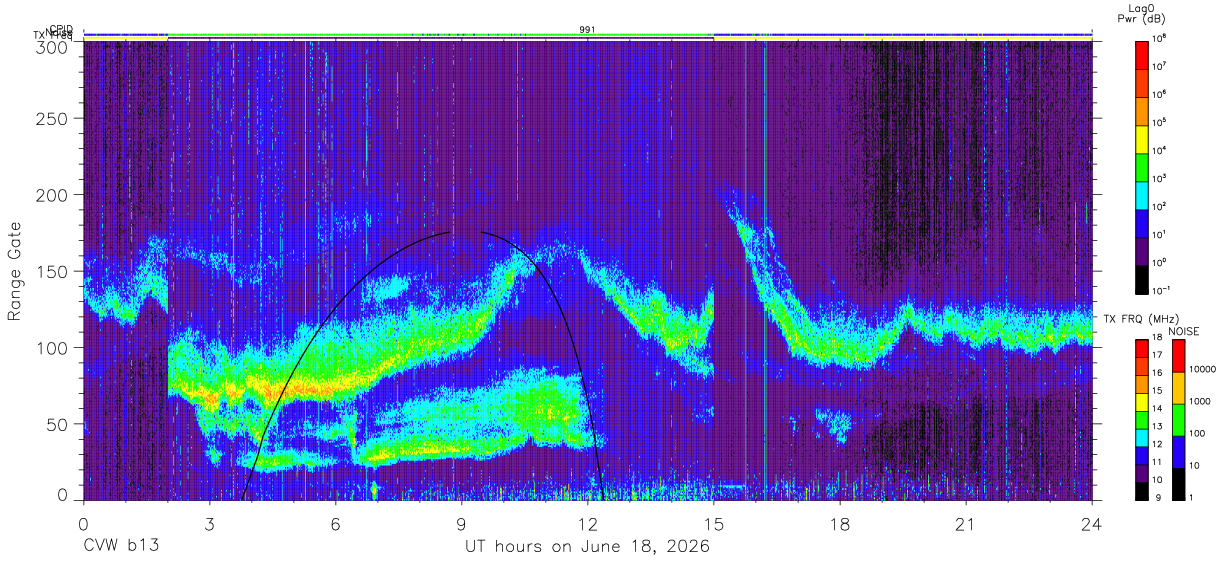This screenshot has height=567, width=1228.
Task: Click the x-axis tick label '9'
Action: click(461, 525)
